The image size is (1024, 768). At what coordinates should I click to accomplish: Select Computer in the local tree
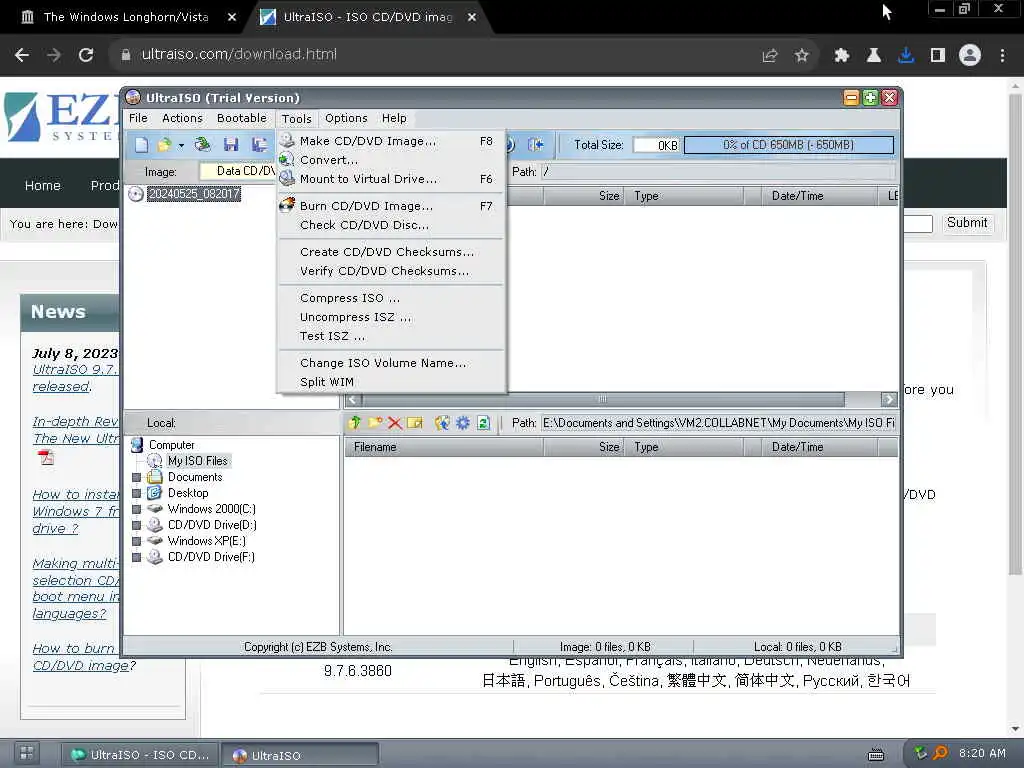pos(171,445)
